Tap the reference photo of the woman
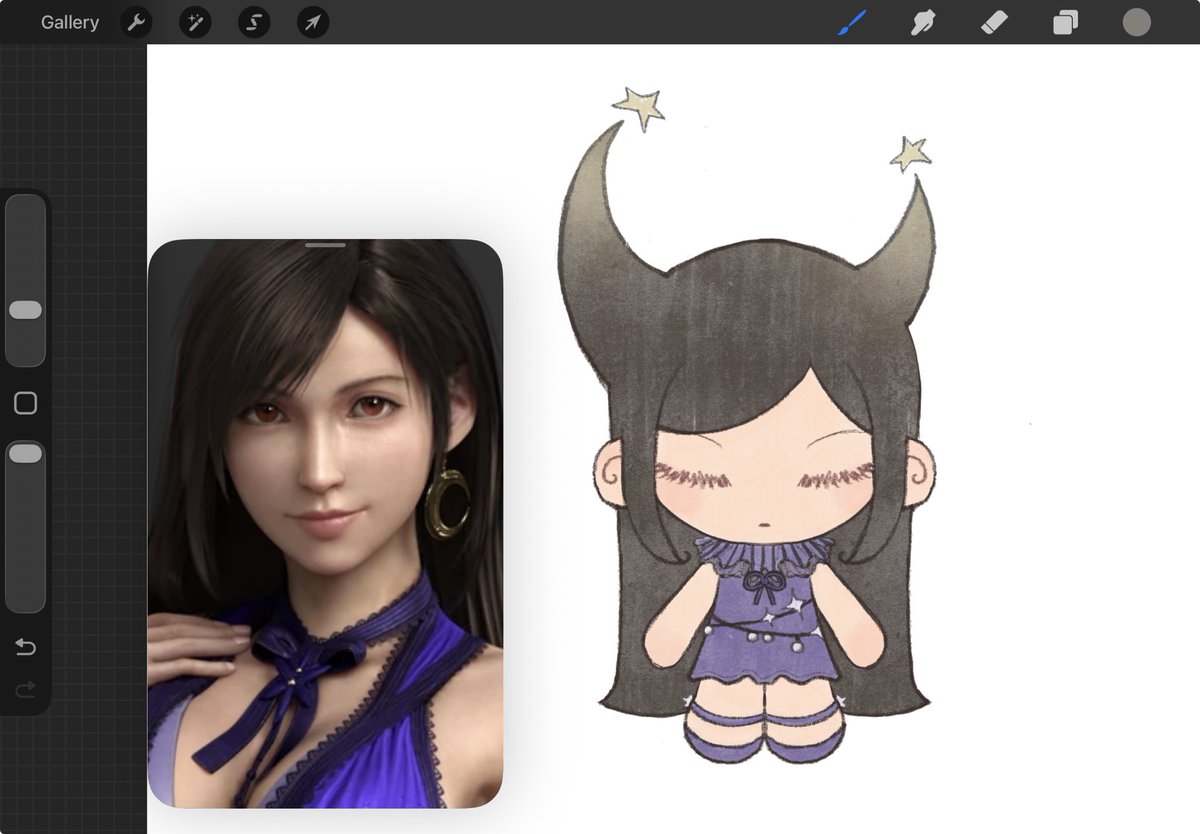Viewport: 1200px width, 834px height. (325, 523)
